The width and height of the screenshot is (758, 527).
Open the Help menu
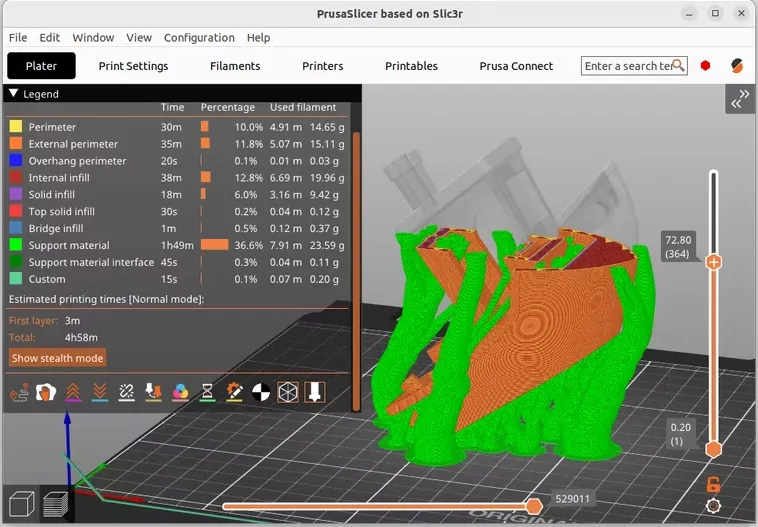pos(258,38)
